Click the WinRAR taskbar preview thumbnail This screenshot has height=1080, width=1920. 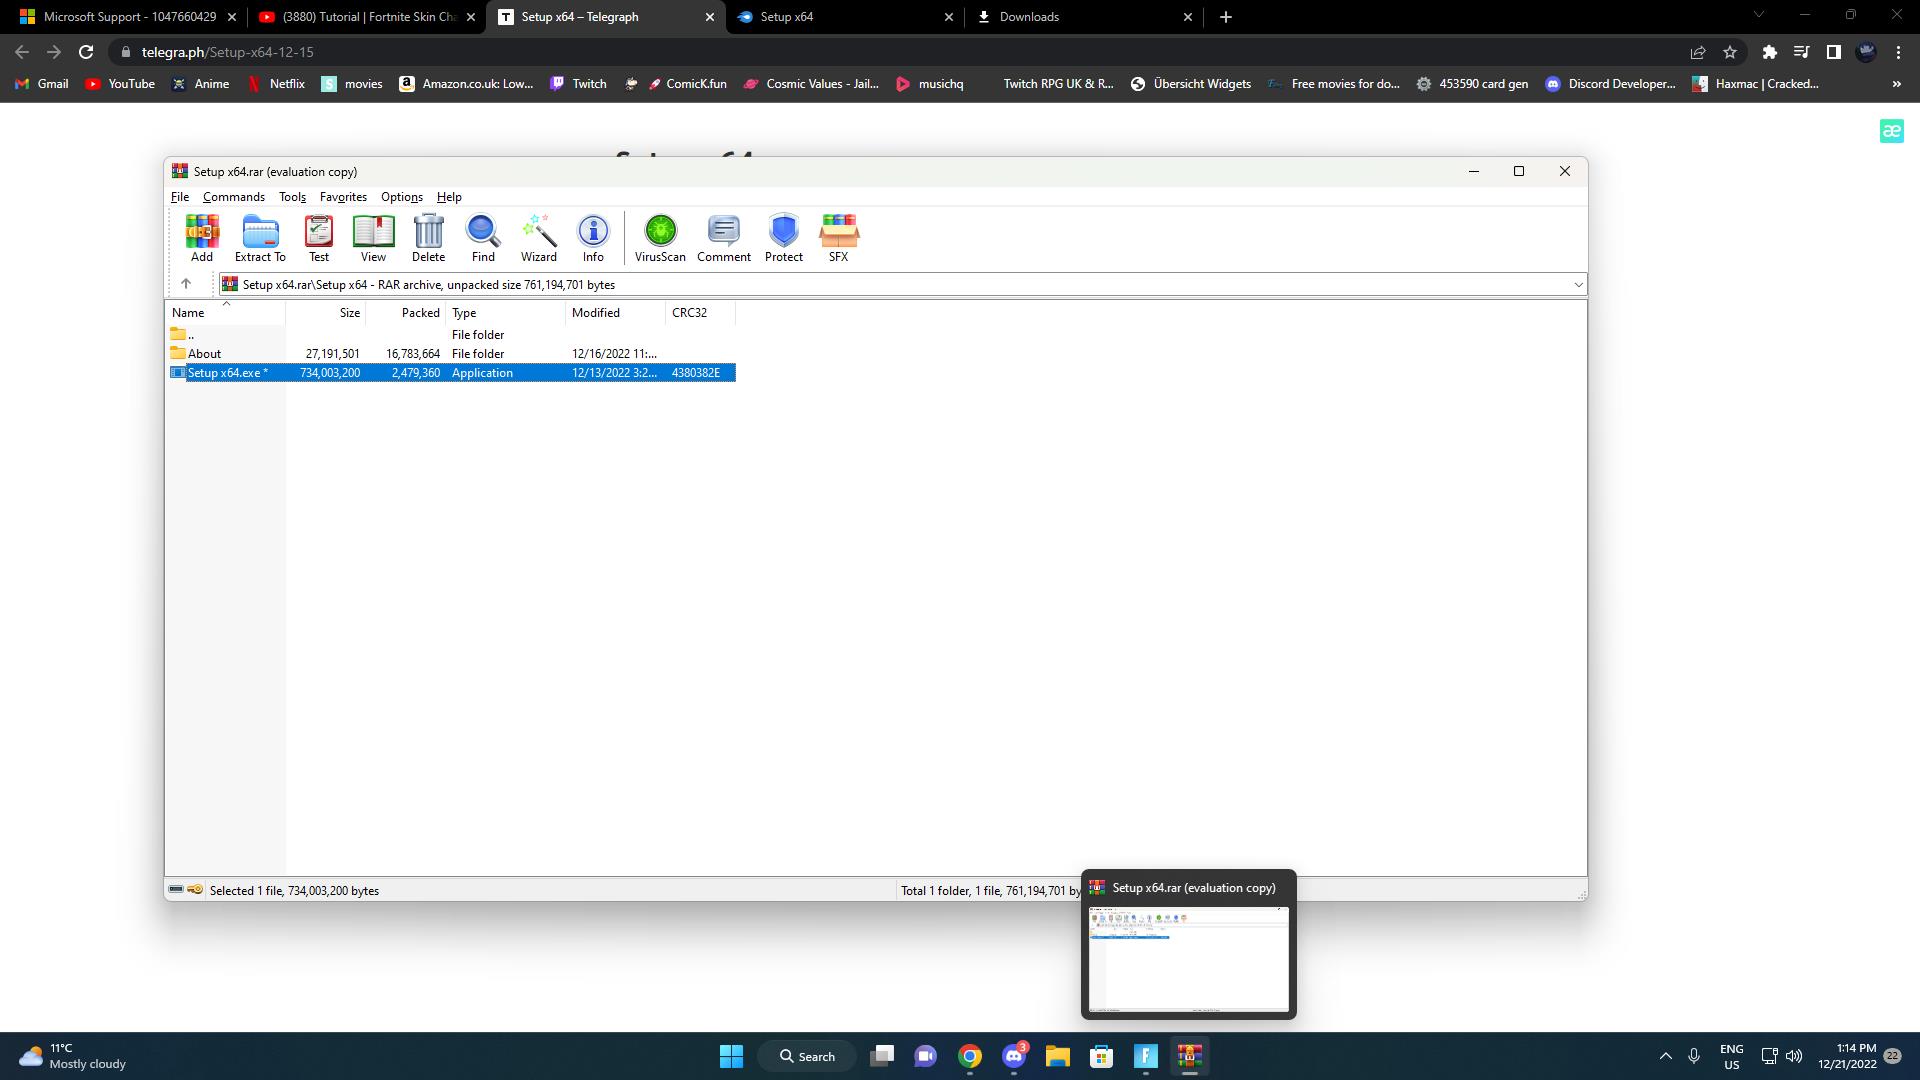(1188, 958)
